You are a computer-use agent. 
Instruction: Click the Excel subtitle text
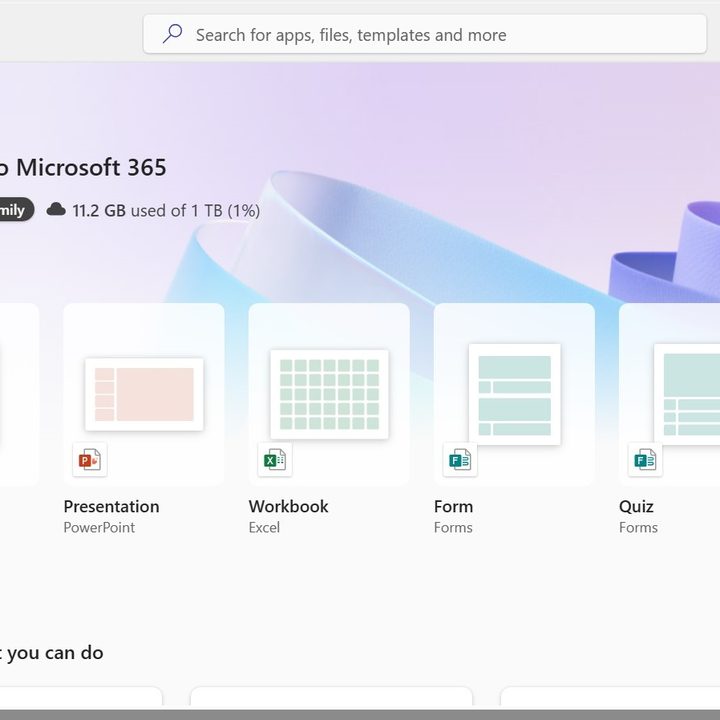[264, 527]
